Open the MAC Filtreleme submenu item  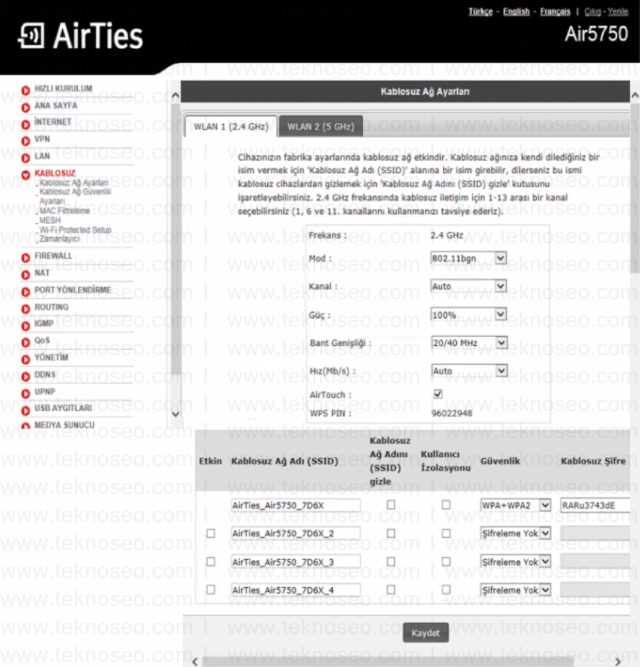[x=65, y=211]
